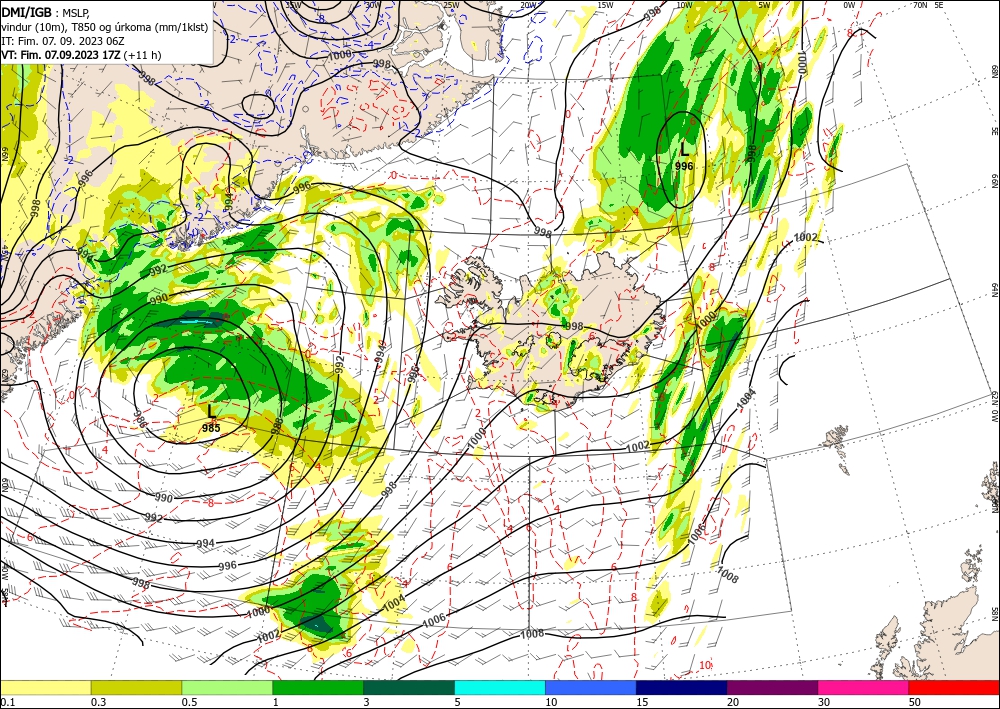Screen dimensions: 1000x709
Task: Click the '35W' longitude label
Action: coord(292,5)
